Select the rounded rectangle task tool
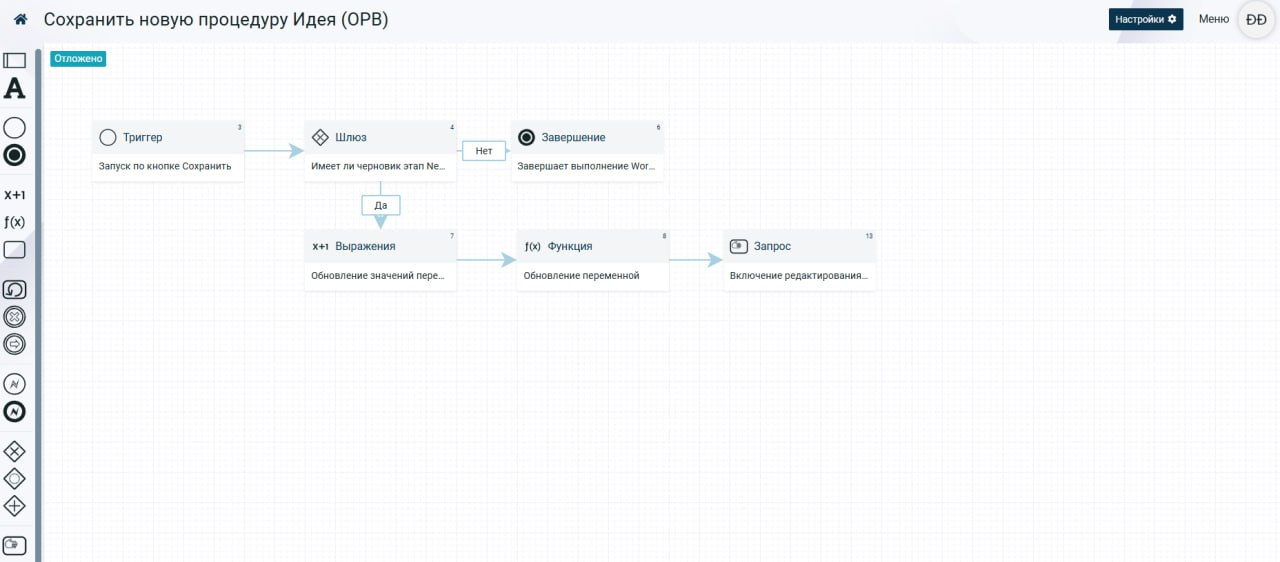This screenshot has height=562, width=1280. 15,249
